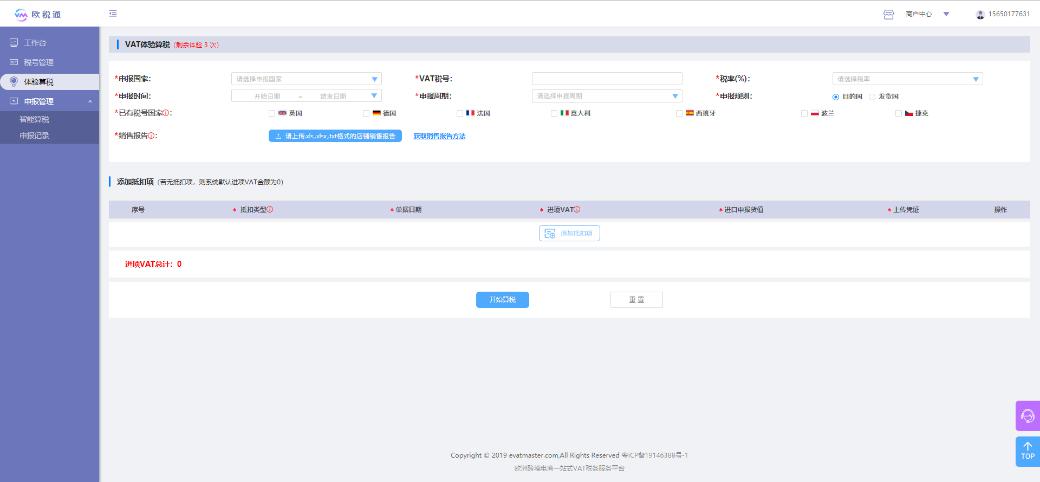
Task: Check the Italy (意大利) country checkbox
Action: click(554, 113)
